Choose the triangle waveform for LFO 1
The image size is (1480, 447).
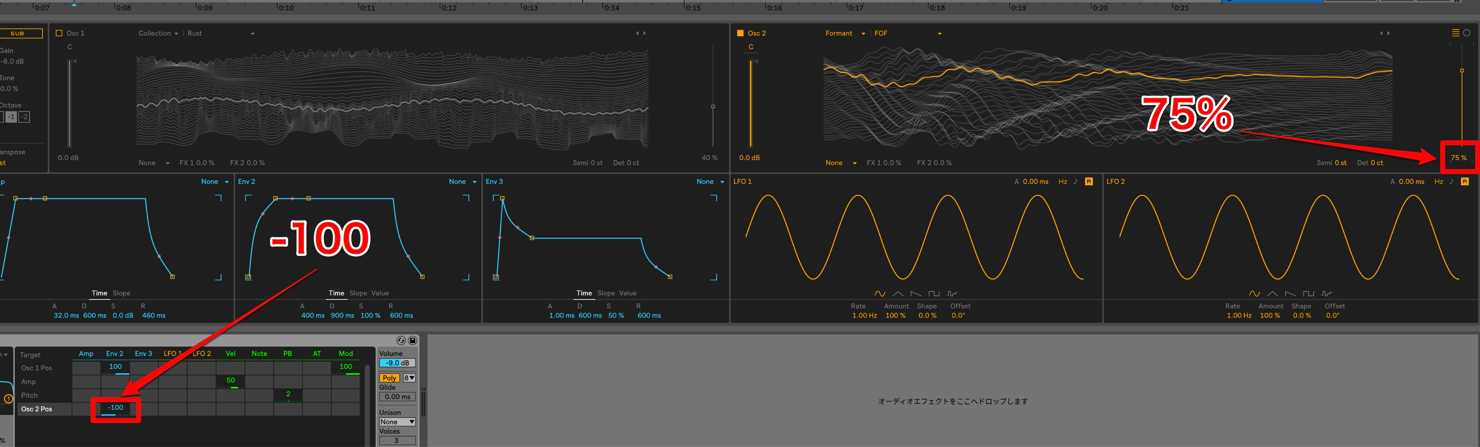898,294
